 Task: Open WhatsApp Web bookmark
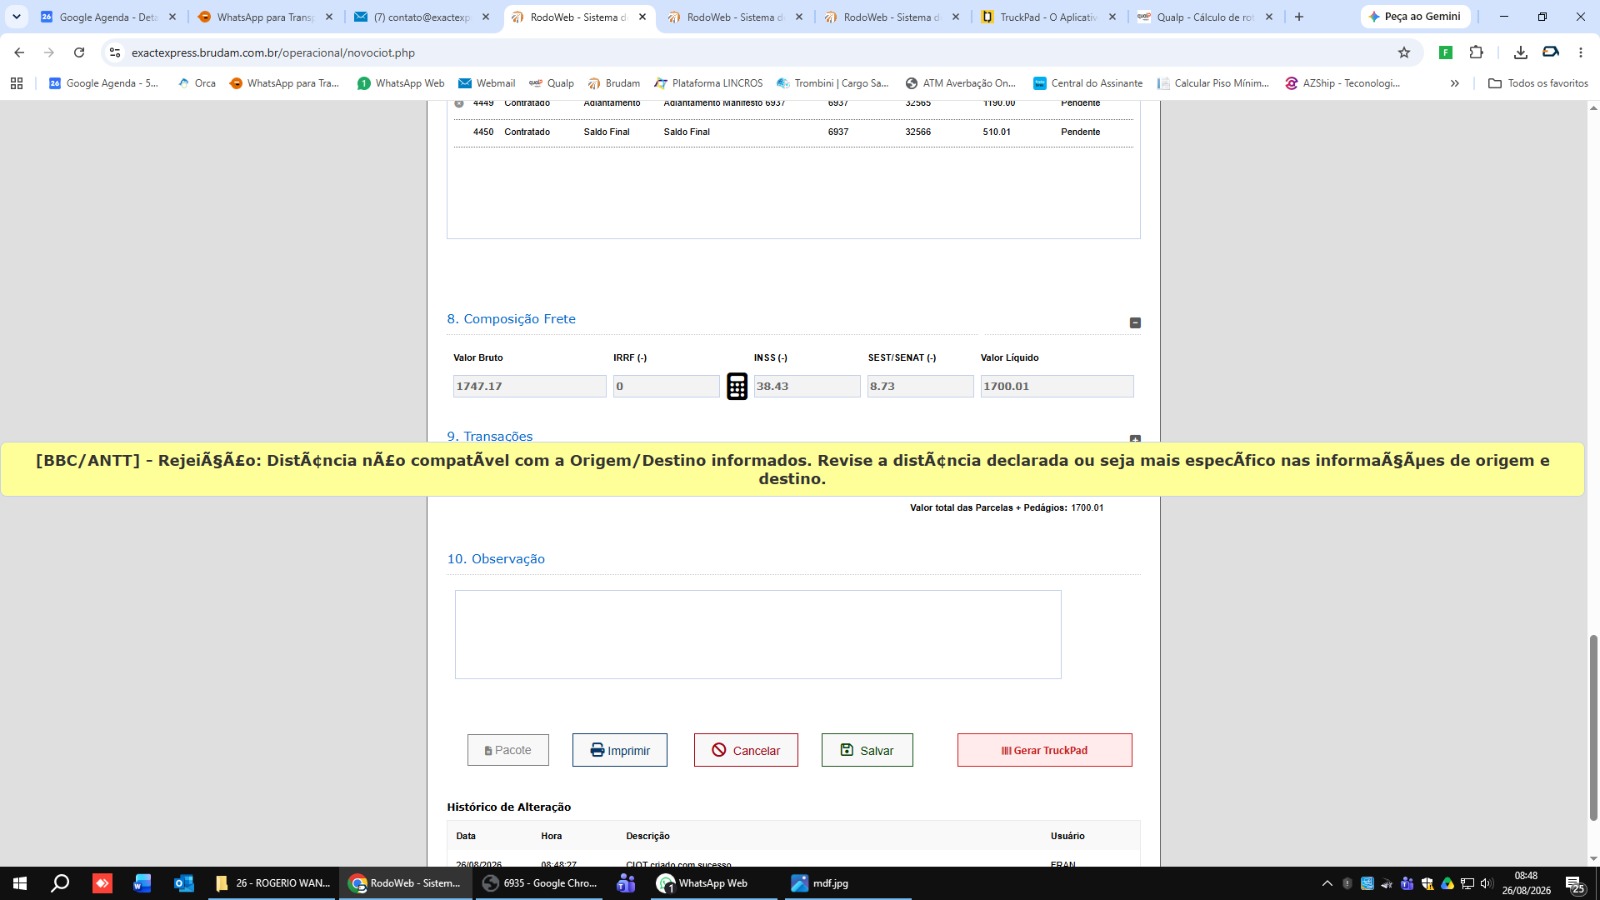pyautogui.click(x=401, y=83)
